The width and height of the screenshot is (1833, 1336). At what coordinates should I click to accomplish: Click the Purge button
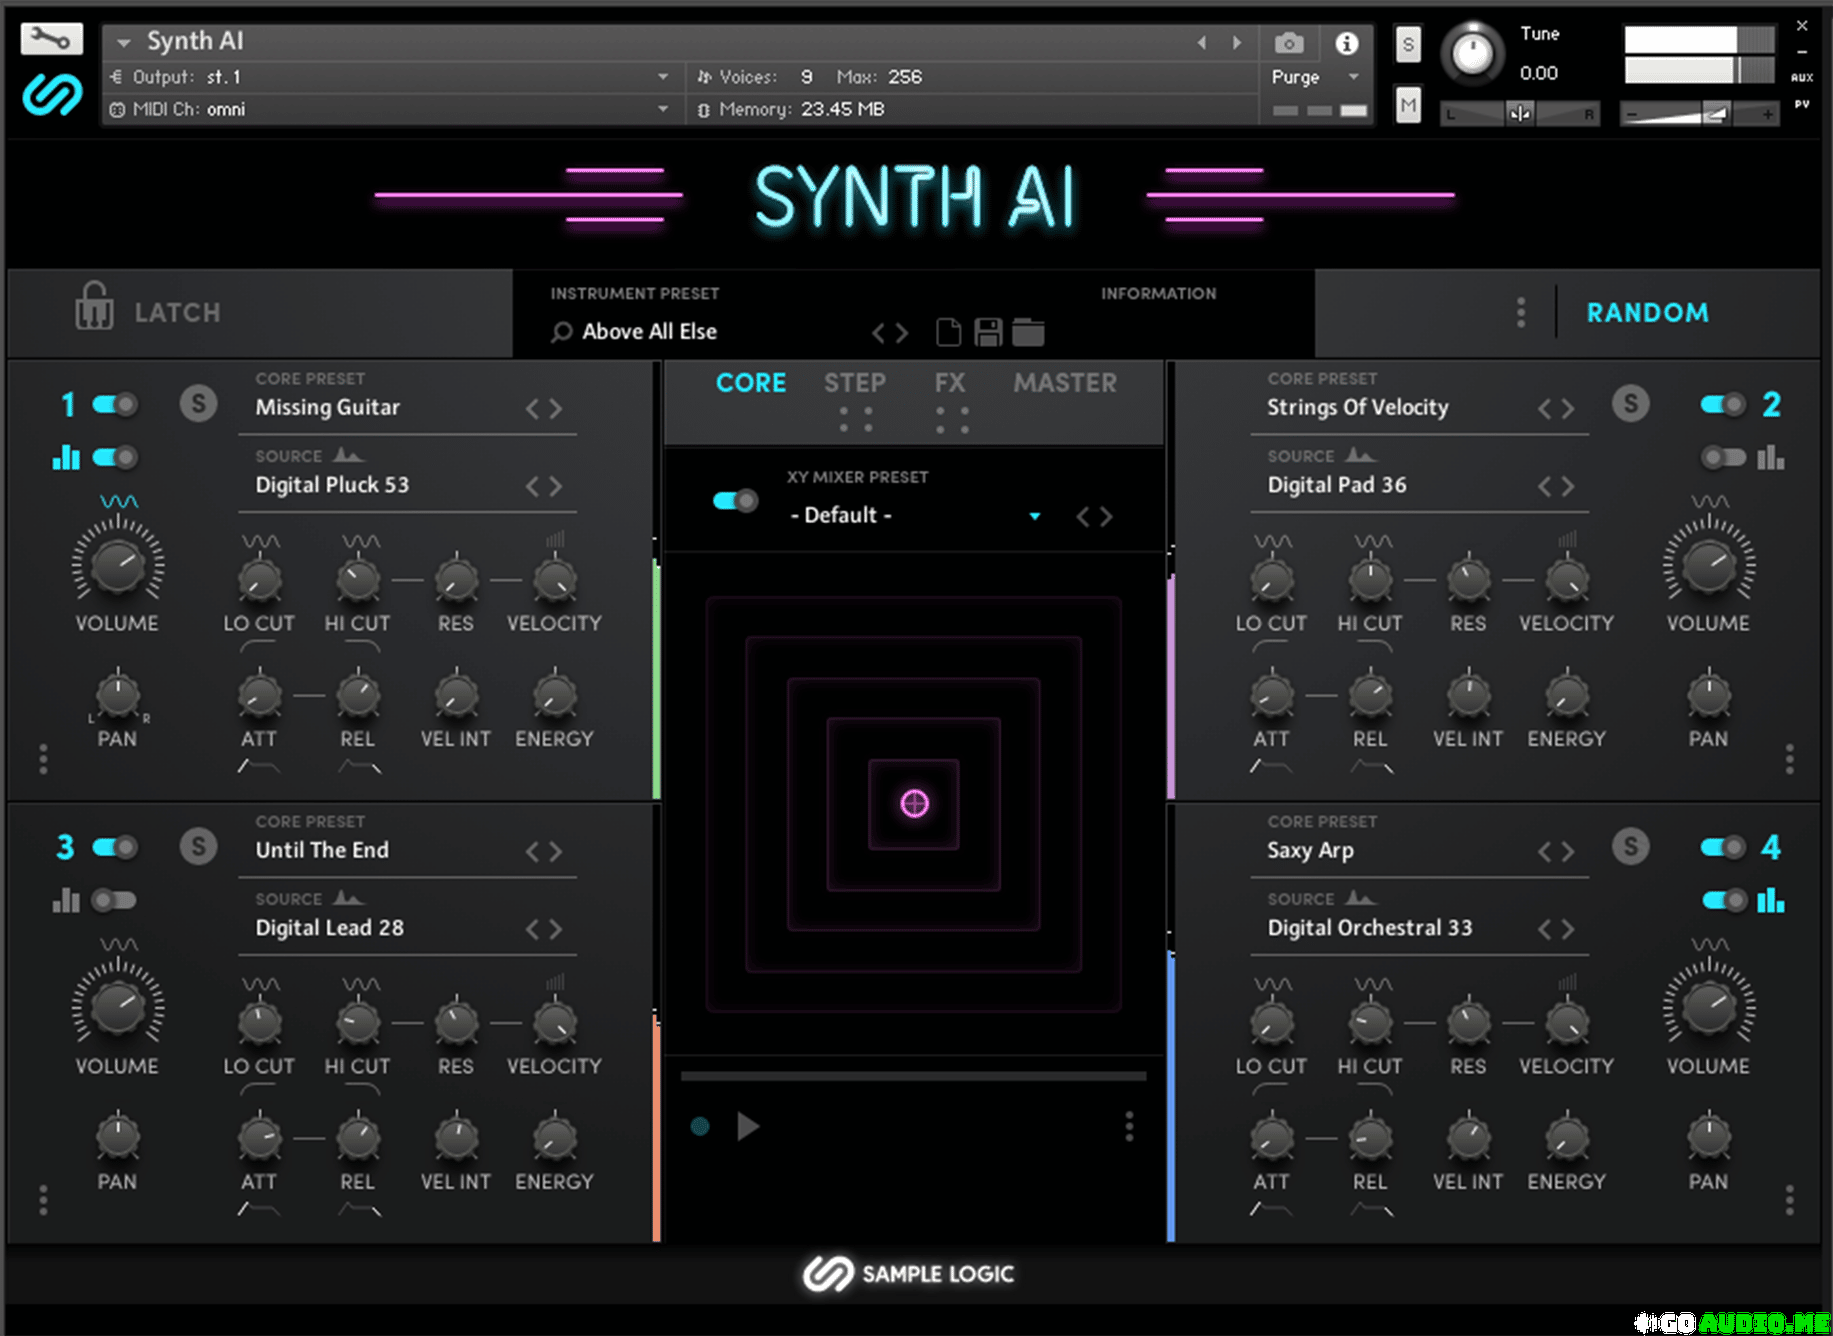1296,77
